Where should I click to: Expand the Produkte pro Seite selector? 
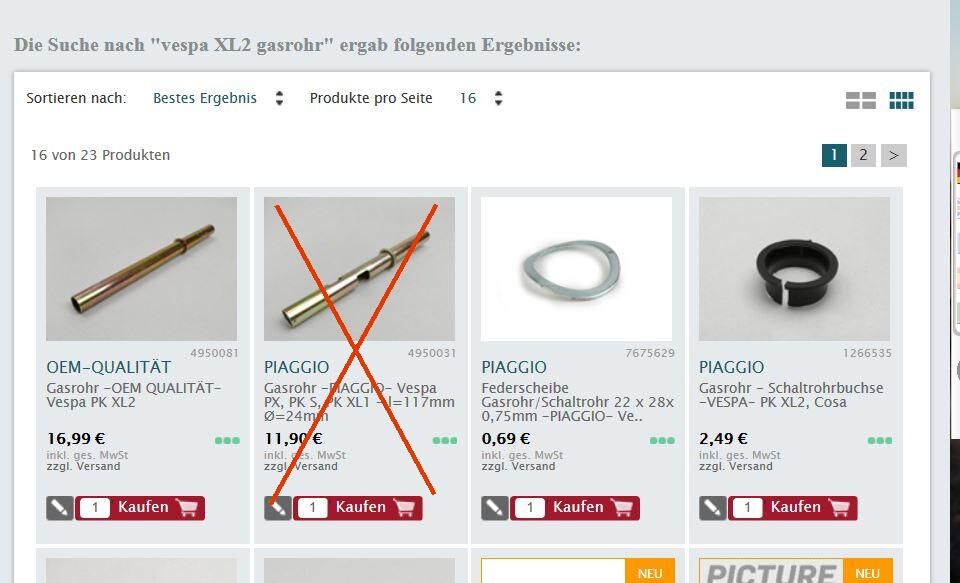click(481, 98)
